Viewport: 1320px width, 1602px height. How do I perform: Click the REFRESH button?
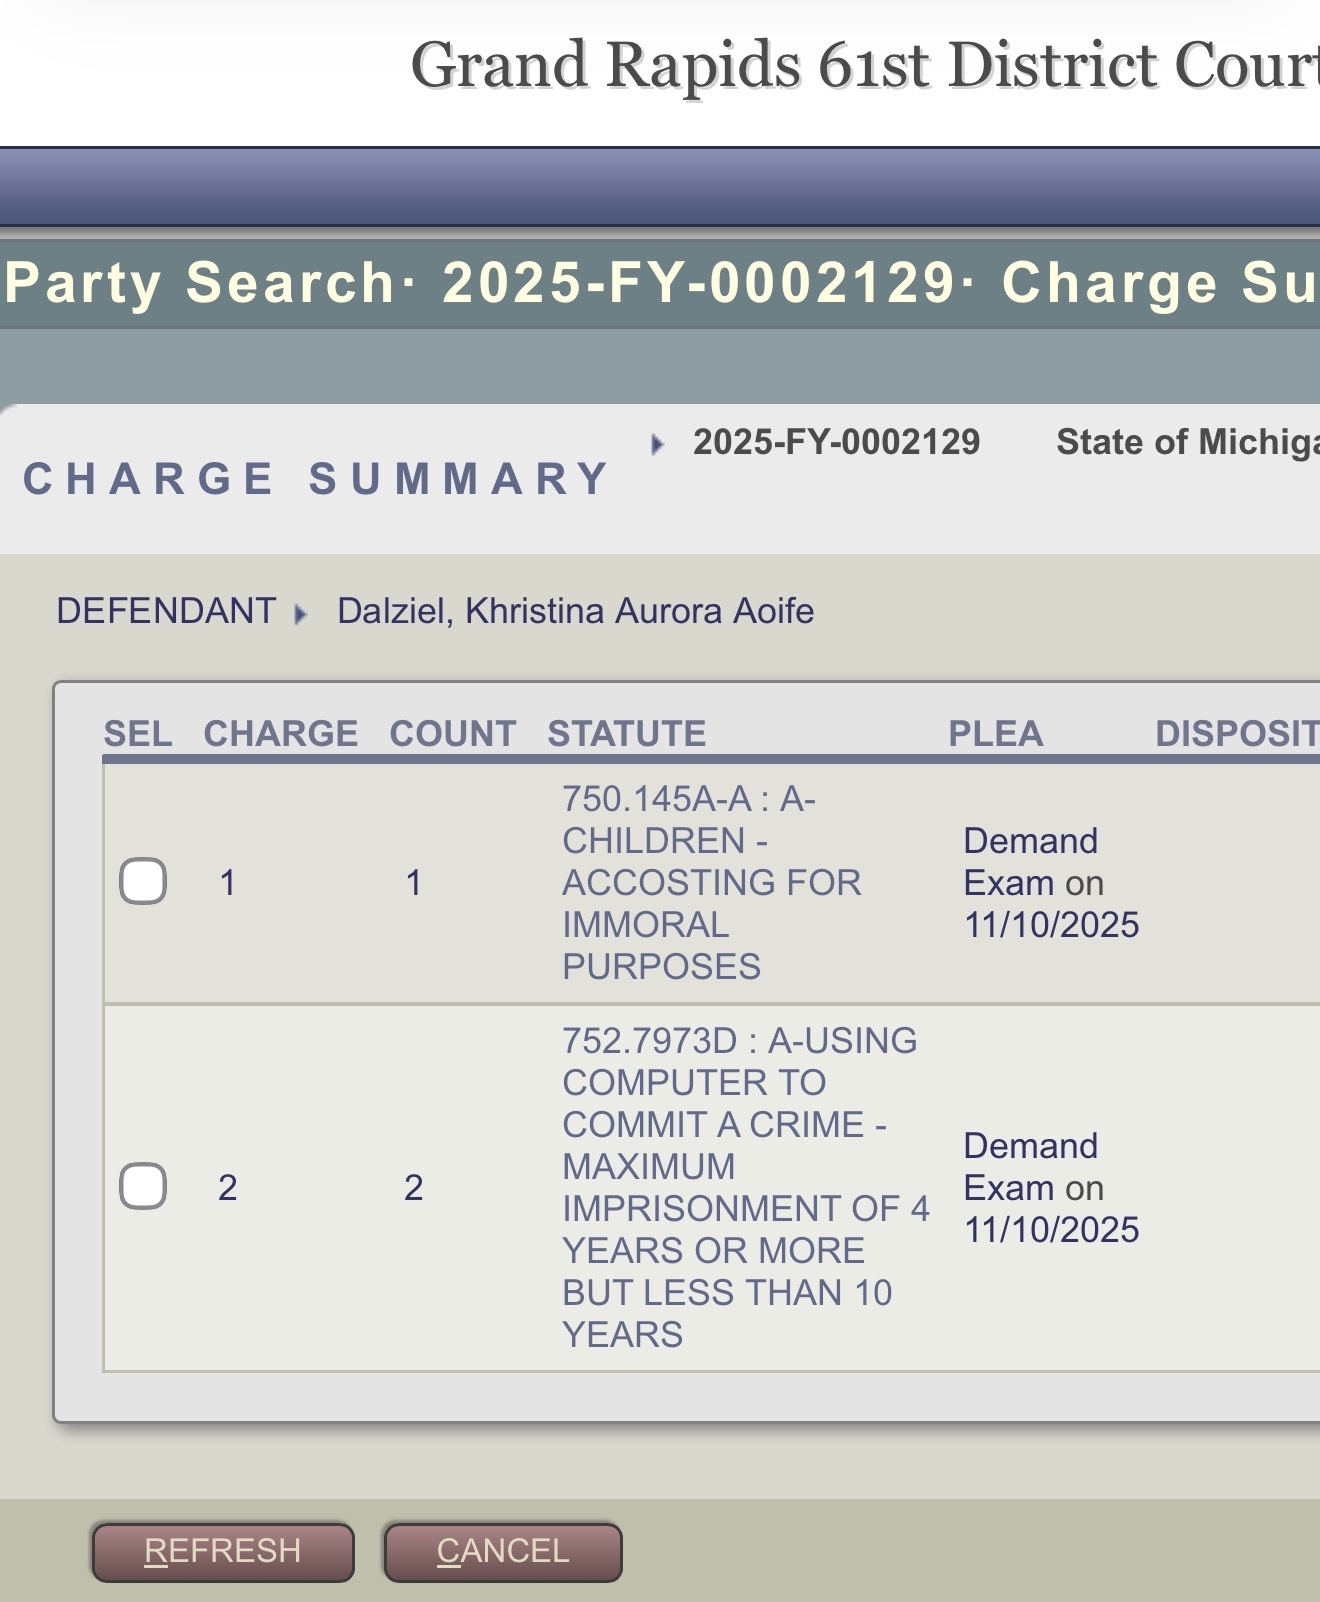click(x=222, y=1551)
